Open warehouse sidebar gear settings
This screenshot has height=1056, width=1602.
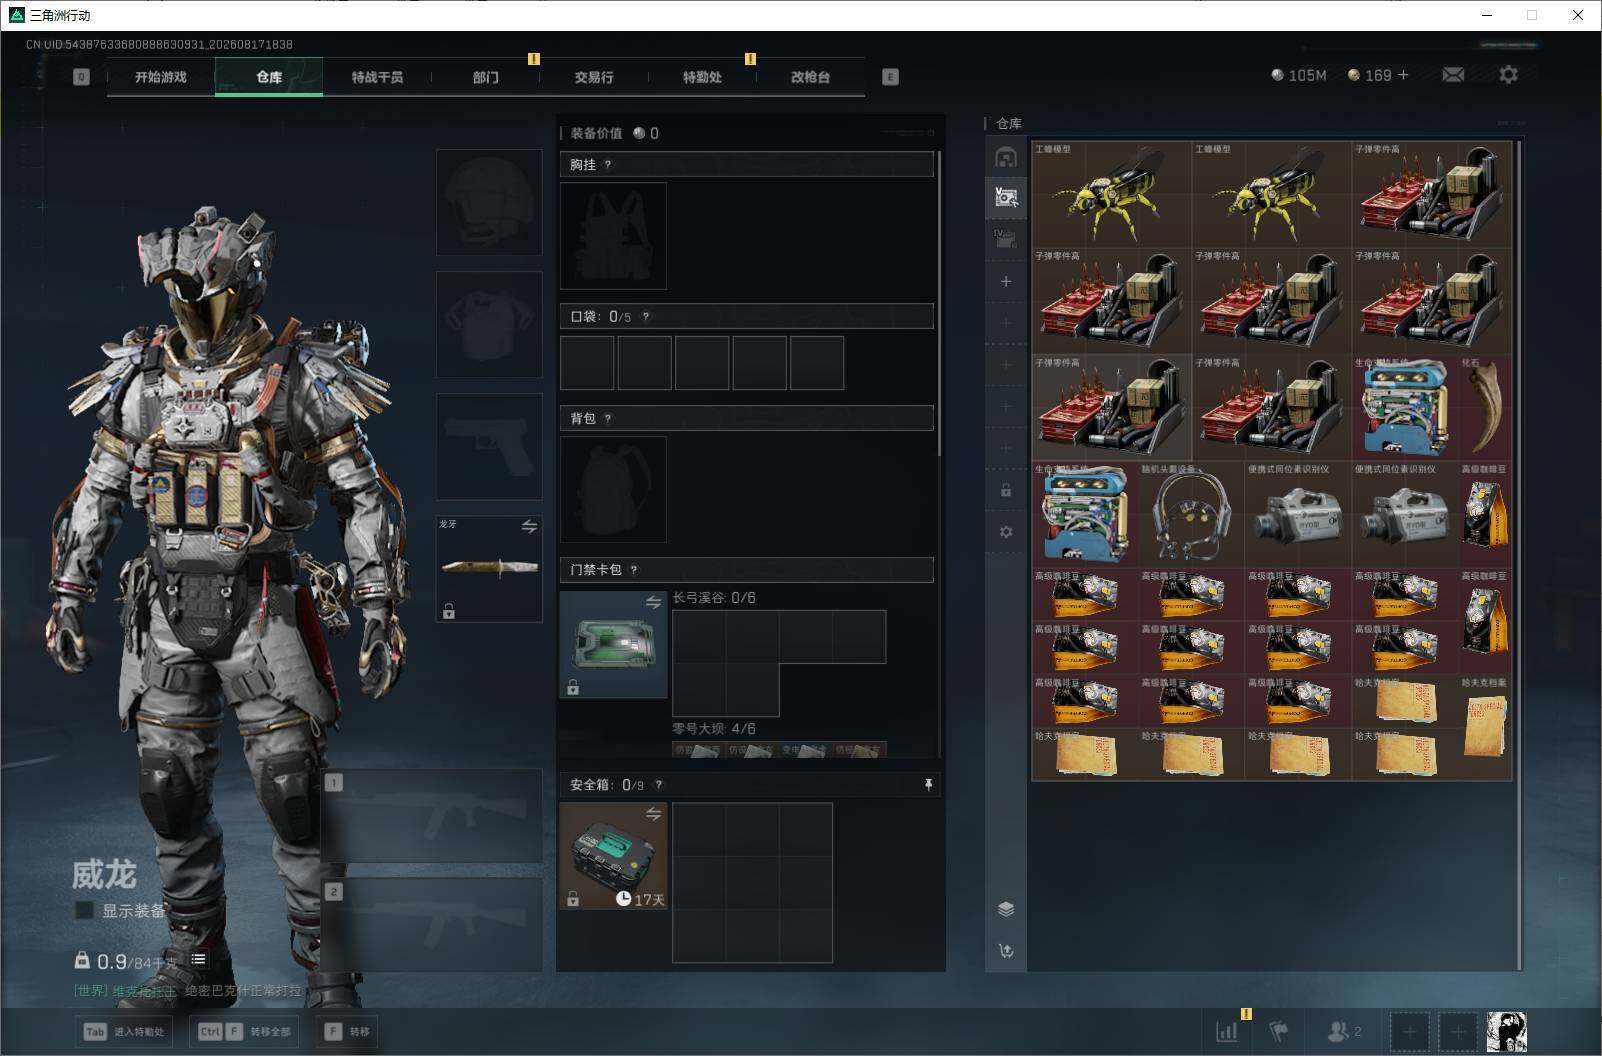coord(1006,532)
